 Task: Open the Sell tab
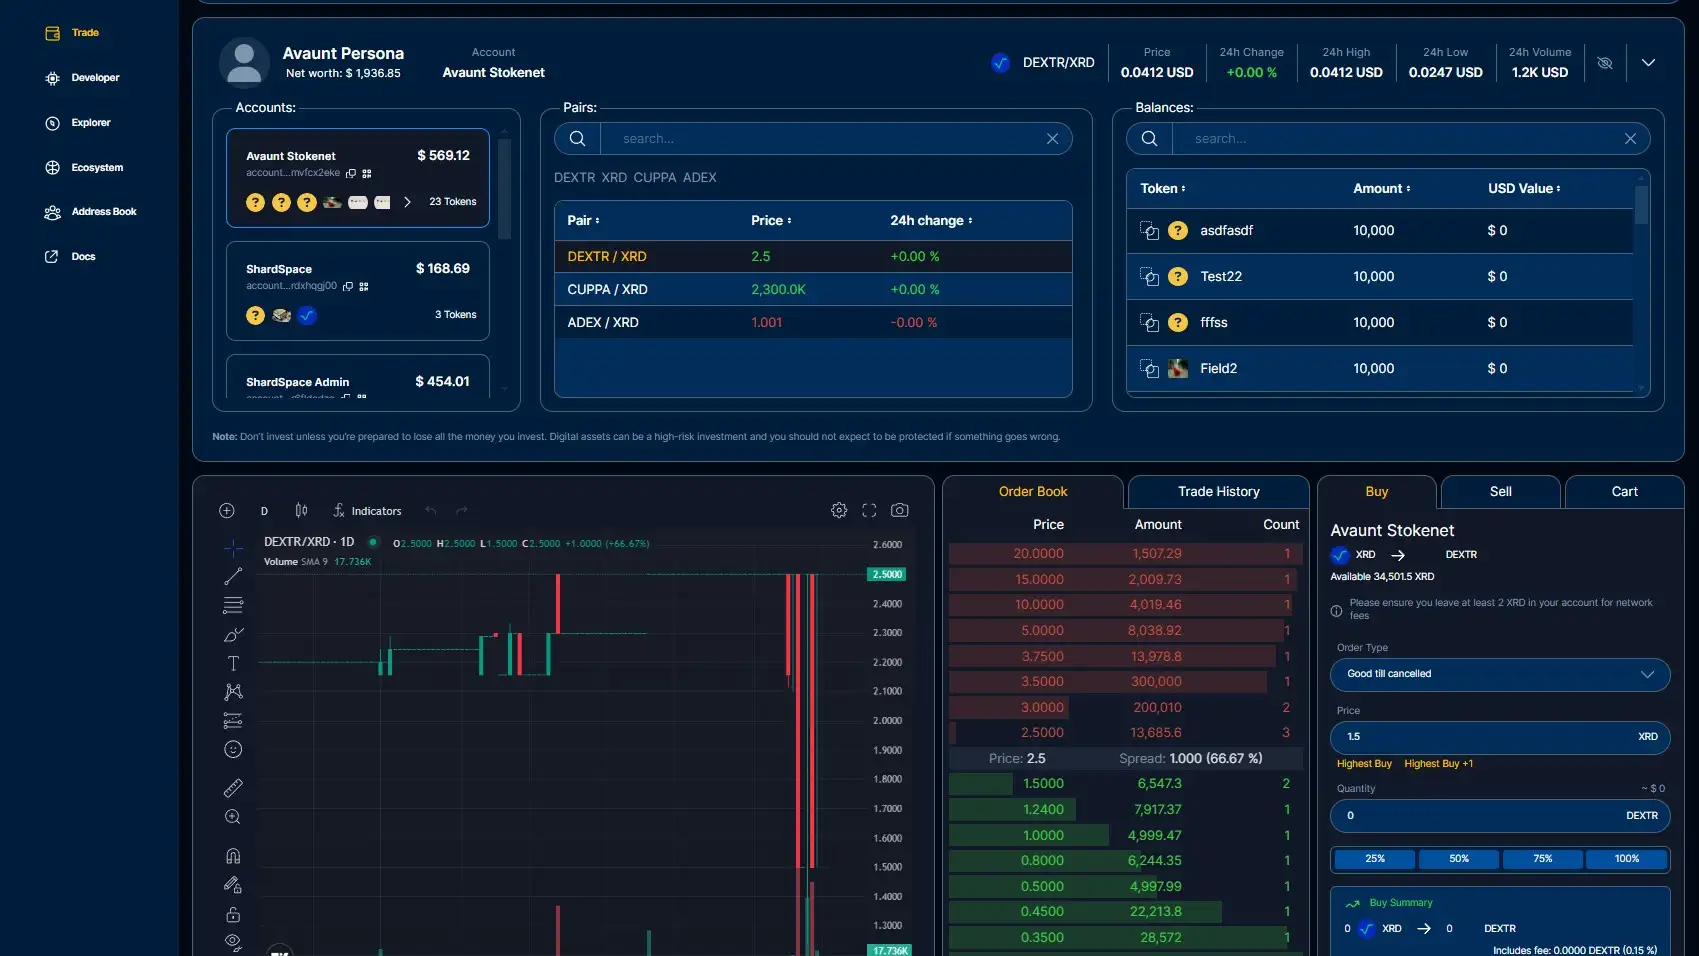[x=1500, y=492]
